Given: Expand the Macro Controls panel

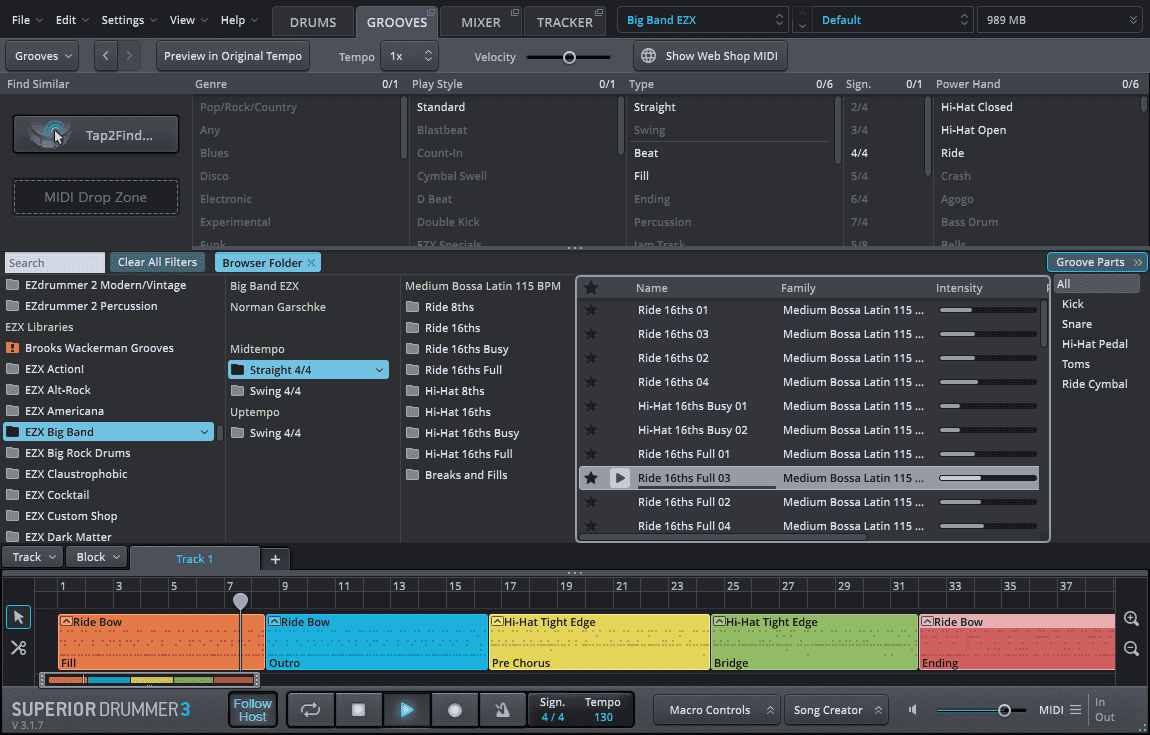Looking at the screenshot, I should tap(717, 709).
